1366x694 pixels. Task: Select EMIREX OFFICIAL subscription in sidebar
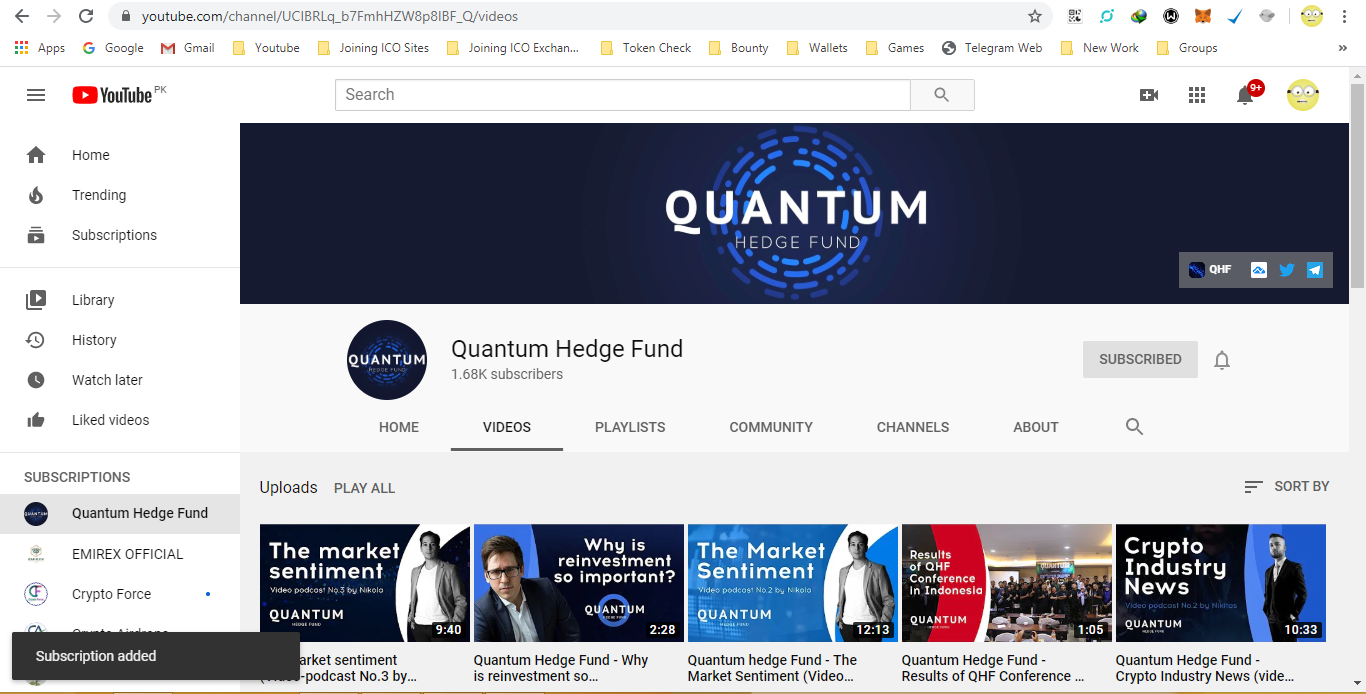(x=120, y=554)
